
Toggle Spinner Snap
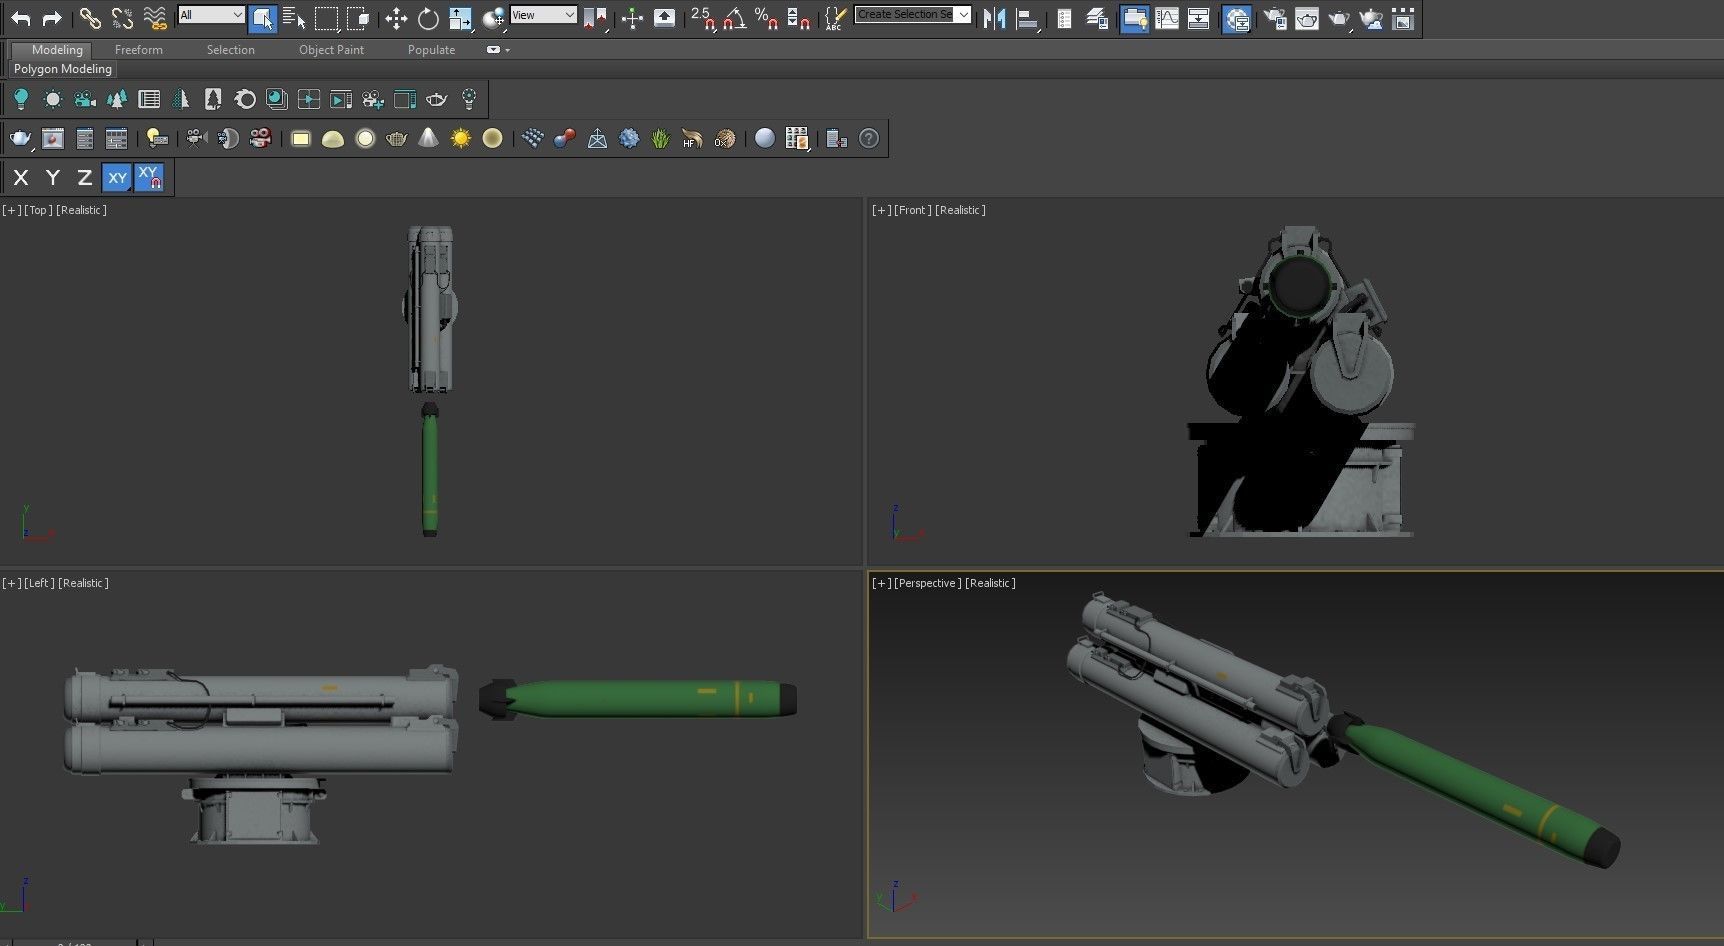click(799, 18)
